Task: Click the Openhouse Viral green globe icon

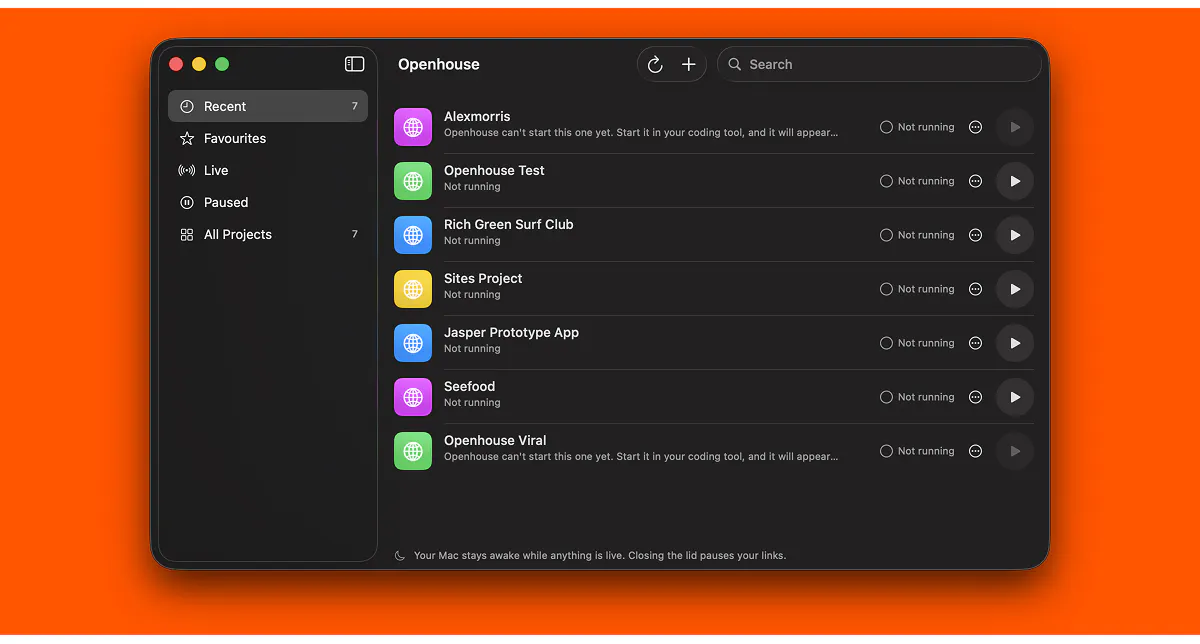Action: coord(413,451)
